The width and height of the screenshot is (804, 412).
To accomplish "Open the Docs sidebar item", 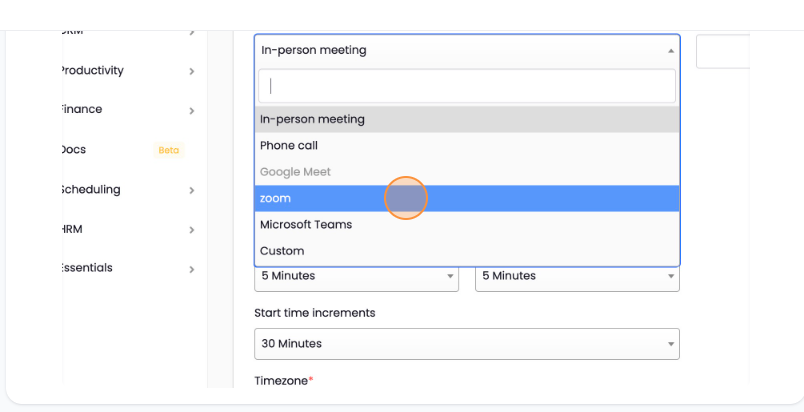I will 74,150.
